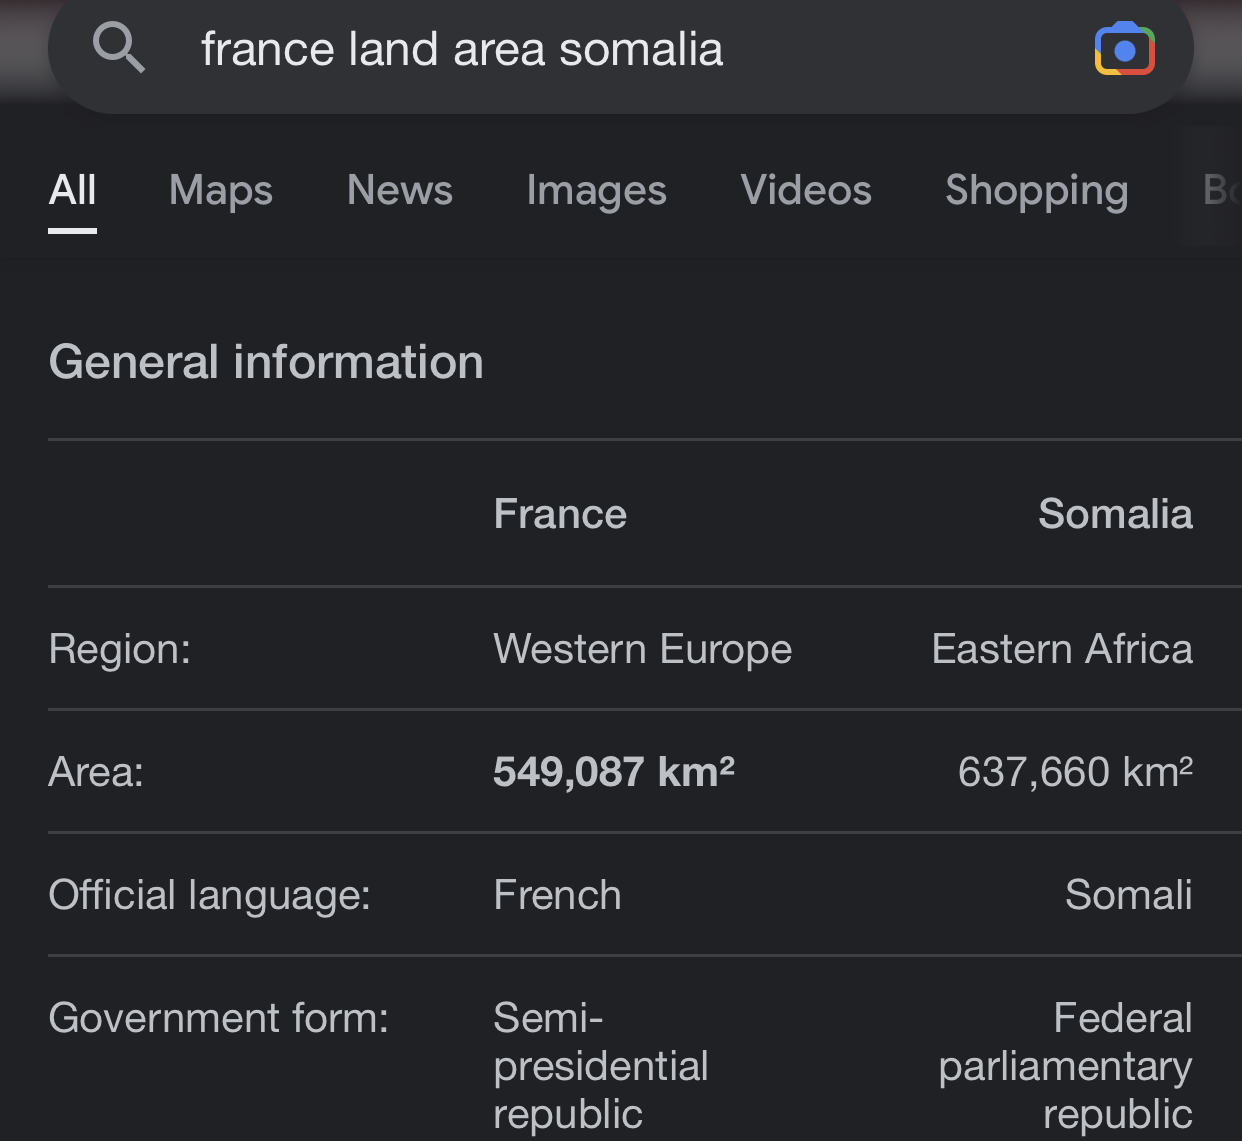Viewport: 1242px width, 1141px height.
Task: Tap the French official language cell
Action: 557,895
